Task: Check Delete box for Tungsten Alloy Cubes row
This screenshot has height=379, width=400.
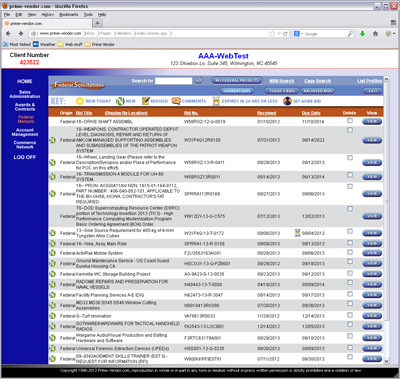Action: pyautogui.click(x=350, y=231)
